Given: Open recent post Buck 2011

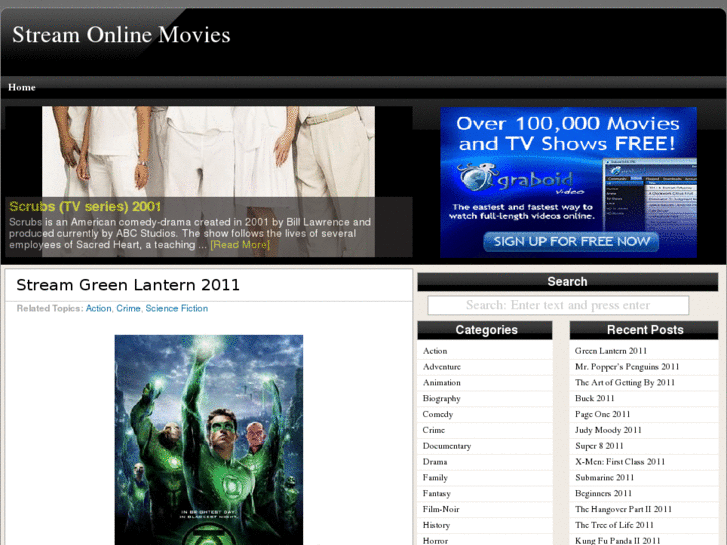Looking at the screenshot, I should (x=594, y=398).
